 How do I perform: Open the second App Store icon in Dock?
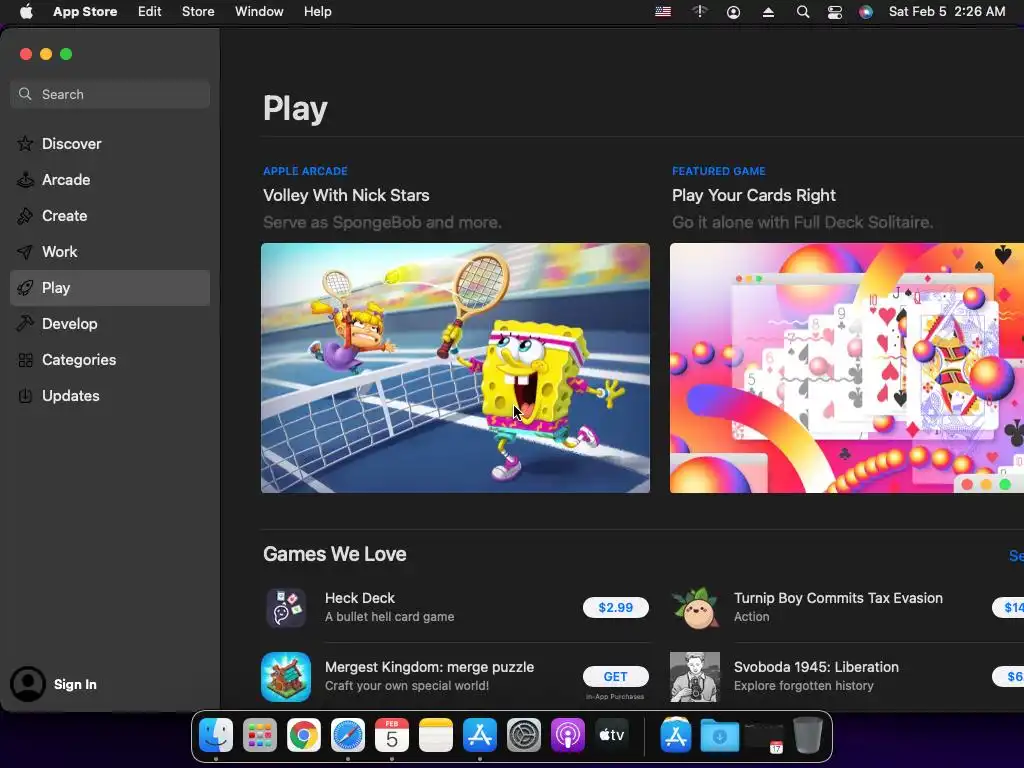[676, 736]
